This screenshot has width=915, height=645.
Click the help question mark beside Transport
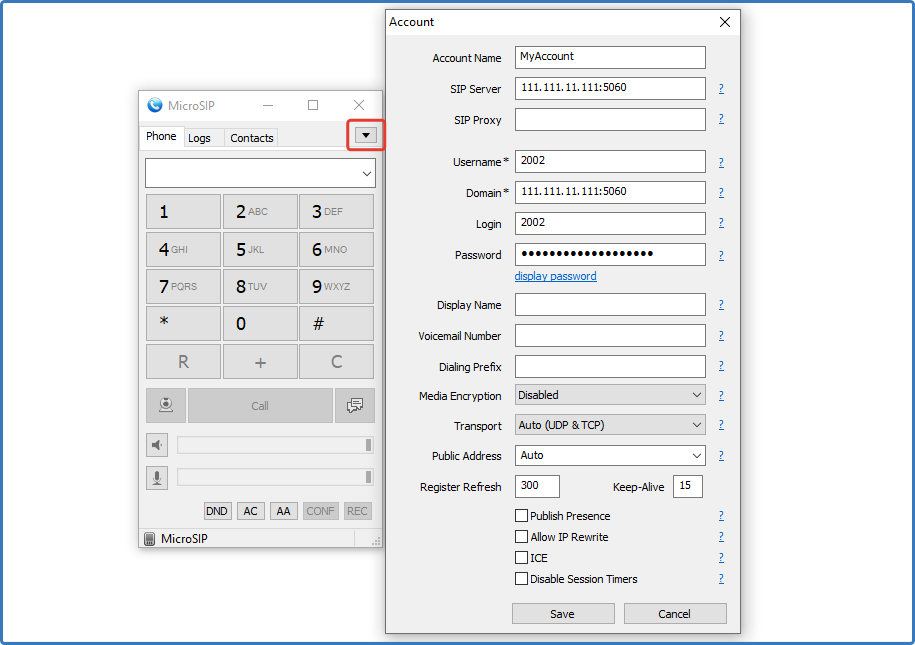pos(720,425)
